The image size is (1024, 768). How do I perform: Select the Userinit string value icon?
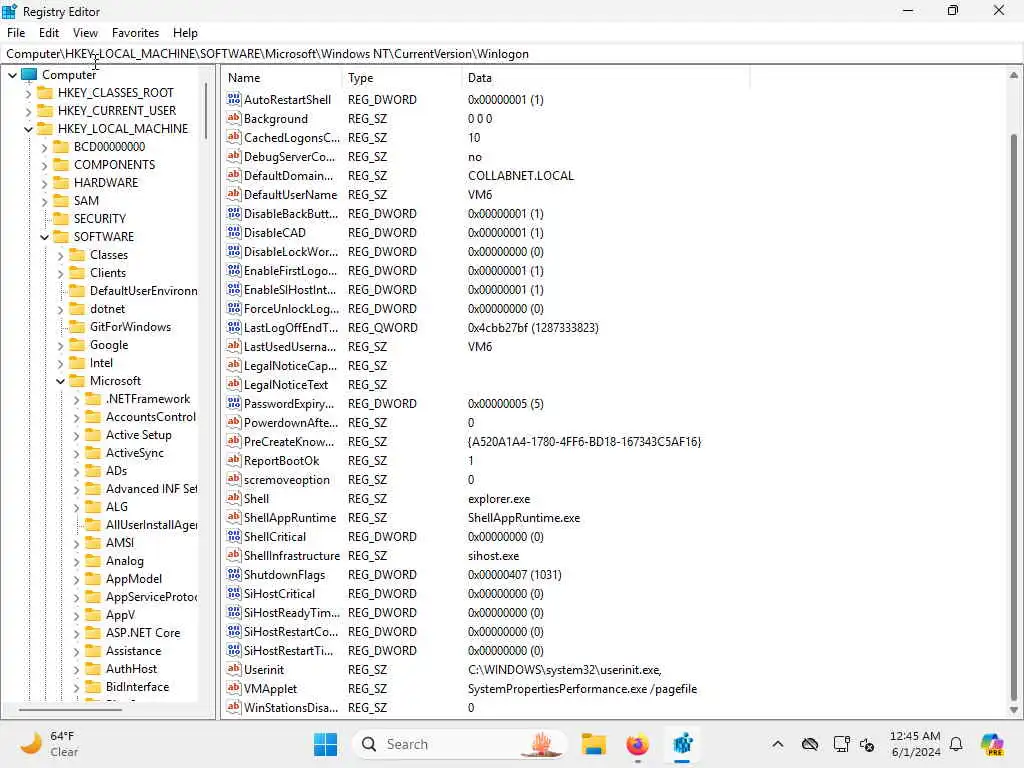(233, 669)
